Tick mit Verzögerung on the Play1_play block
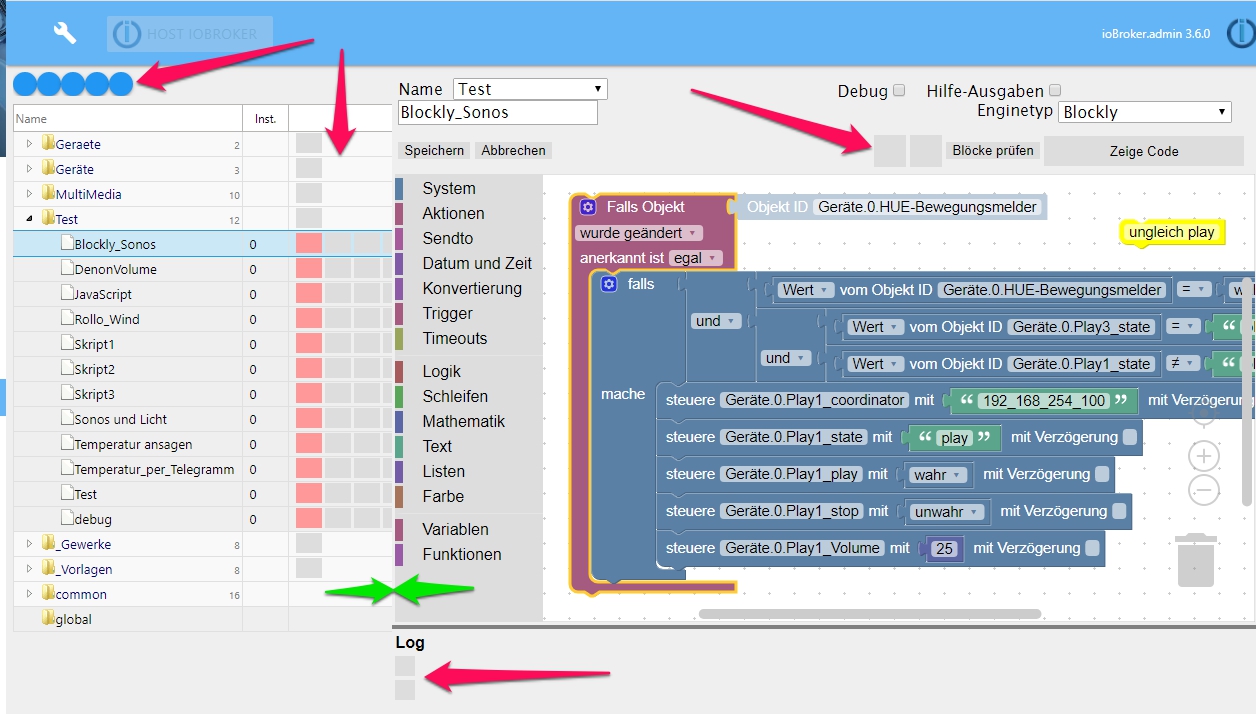1256x714 pixels. 1102,474
